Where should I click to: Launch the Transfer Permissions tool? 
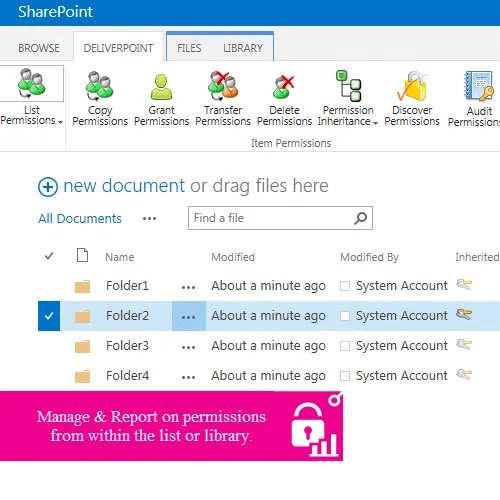[223, 86]
